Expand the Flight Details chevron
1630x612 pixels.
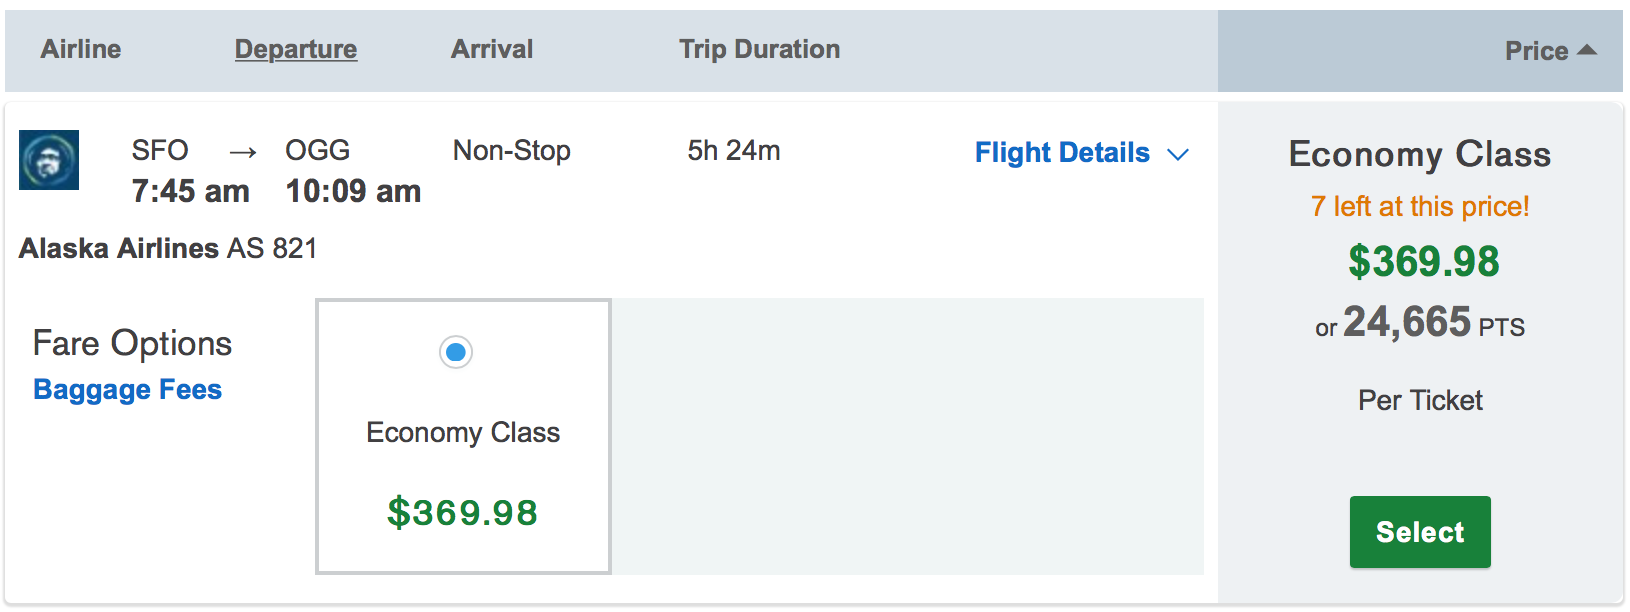coord(1178,154)
